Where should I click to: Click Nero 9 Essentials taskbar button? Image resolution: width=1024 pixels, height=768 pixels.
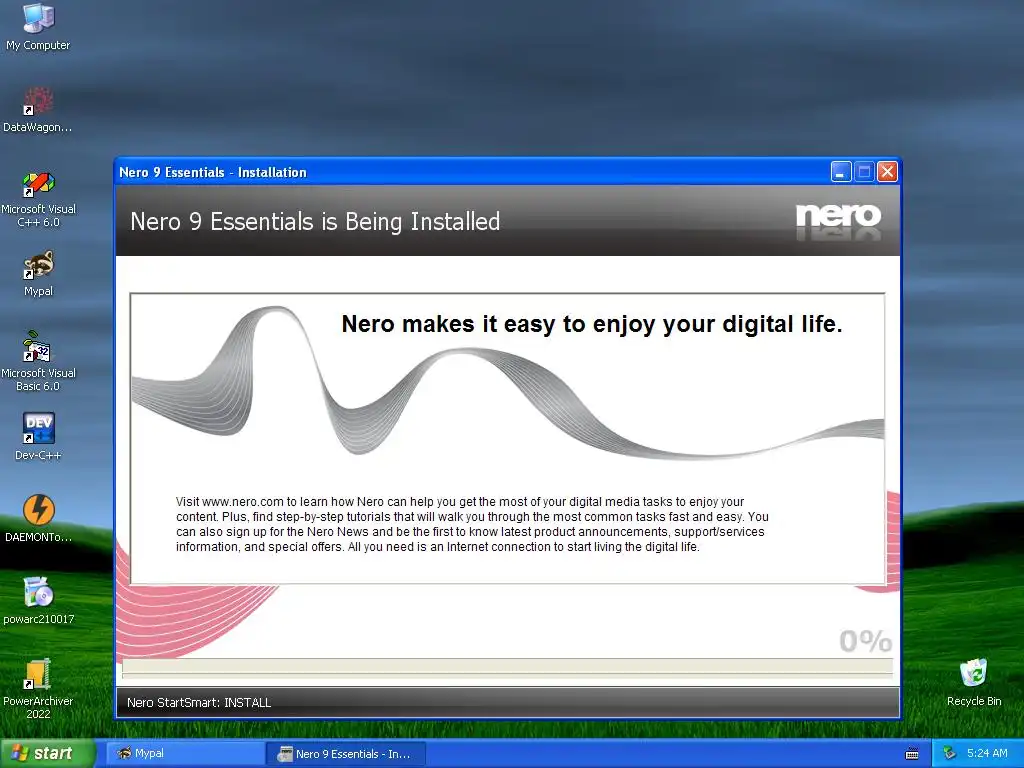point(346,754)
